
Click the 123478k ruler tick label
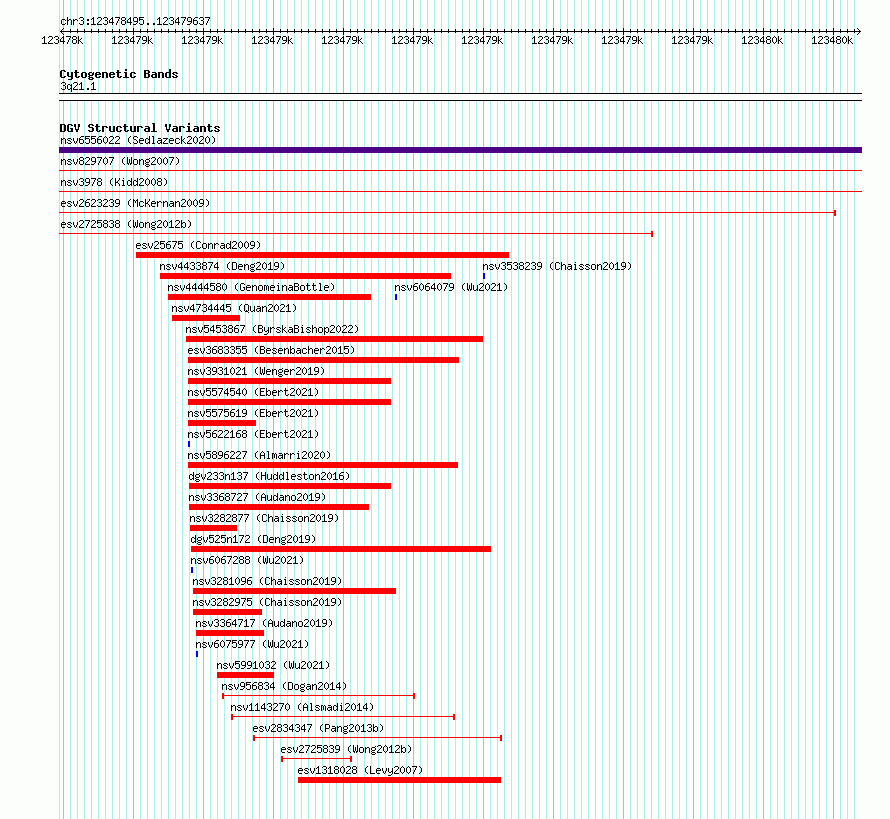click(x=62, y=40)
